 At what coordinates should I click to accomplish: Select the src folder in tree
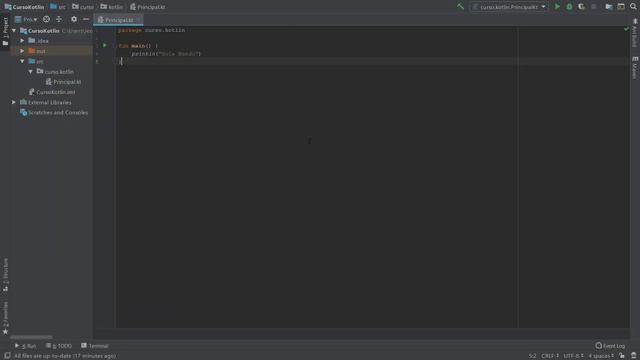coord(36,61)
